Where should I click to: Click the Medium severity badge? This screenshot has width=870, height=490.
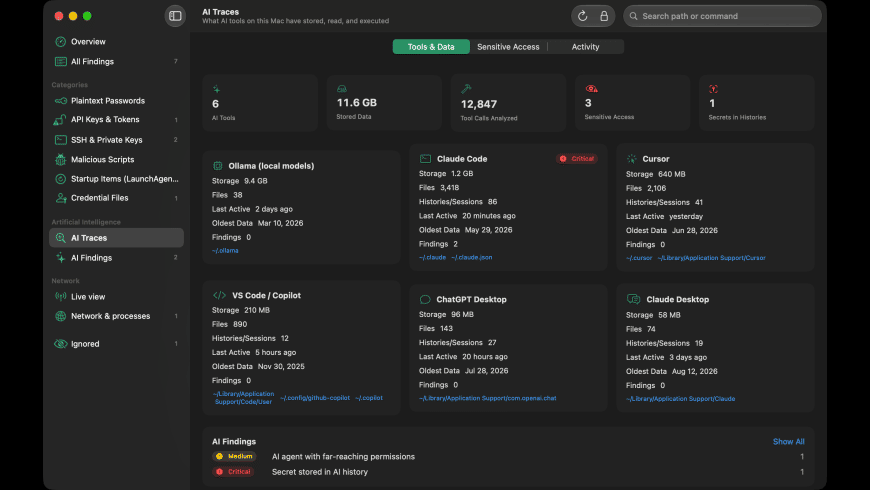(x=234, y=456)
